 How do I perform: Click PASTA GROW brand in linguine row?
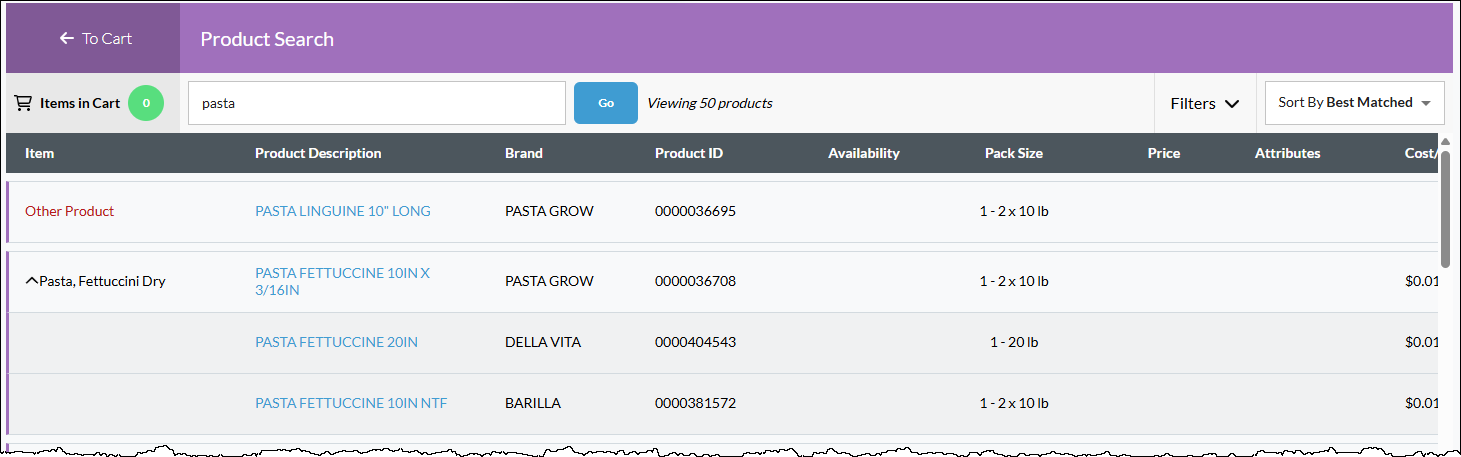pyautogui.click(x=549, y=211)
